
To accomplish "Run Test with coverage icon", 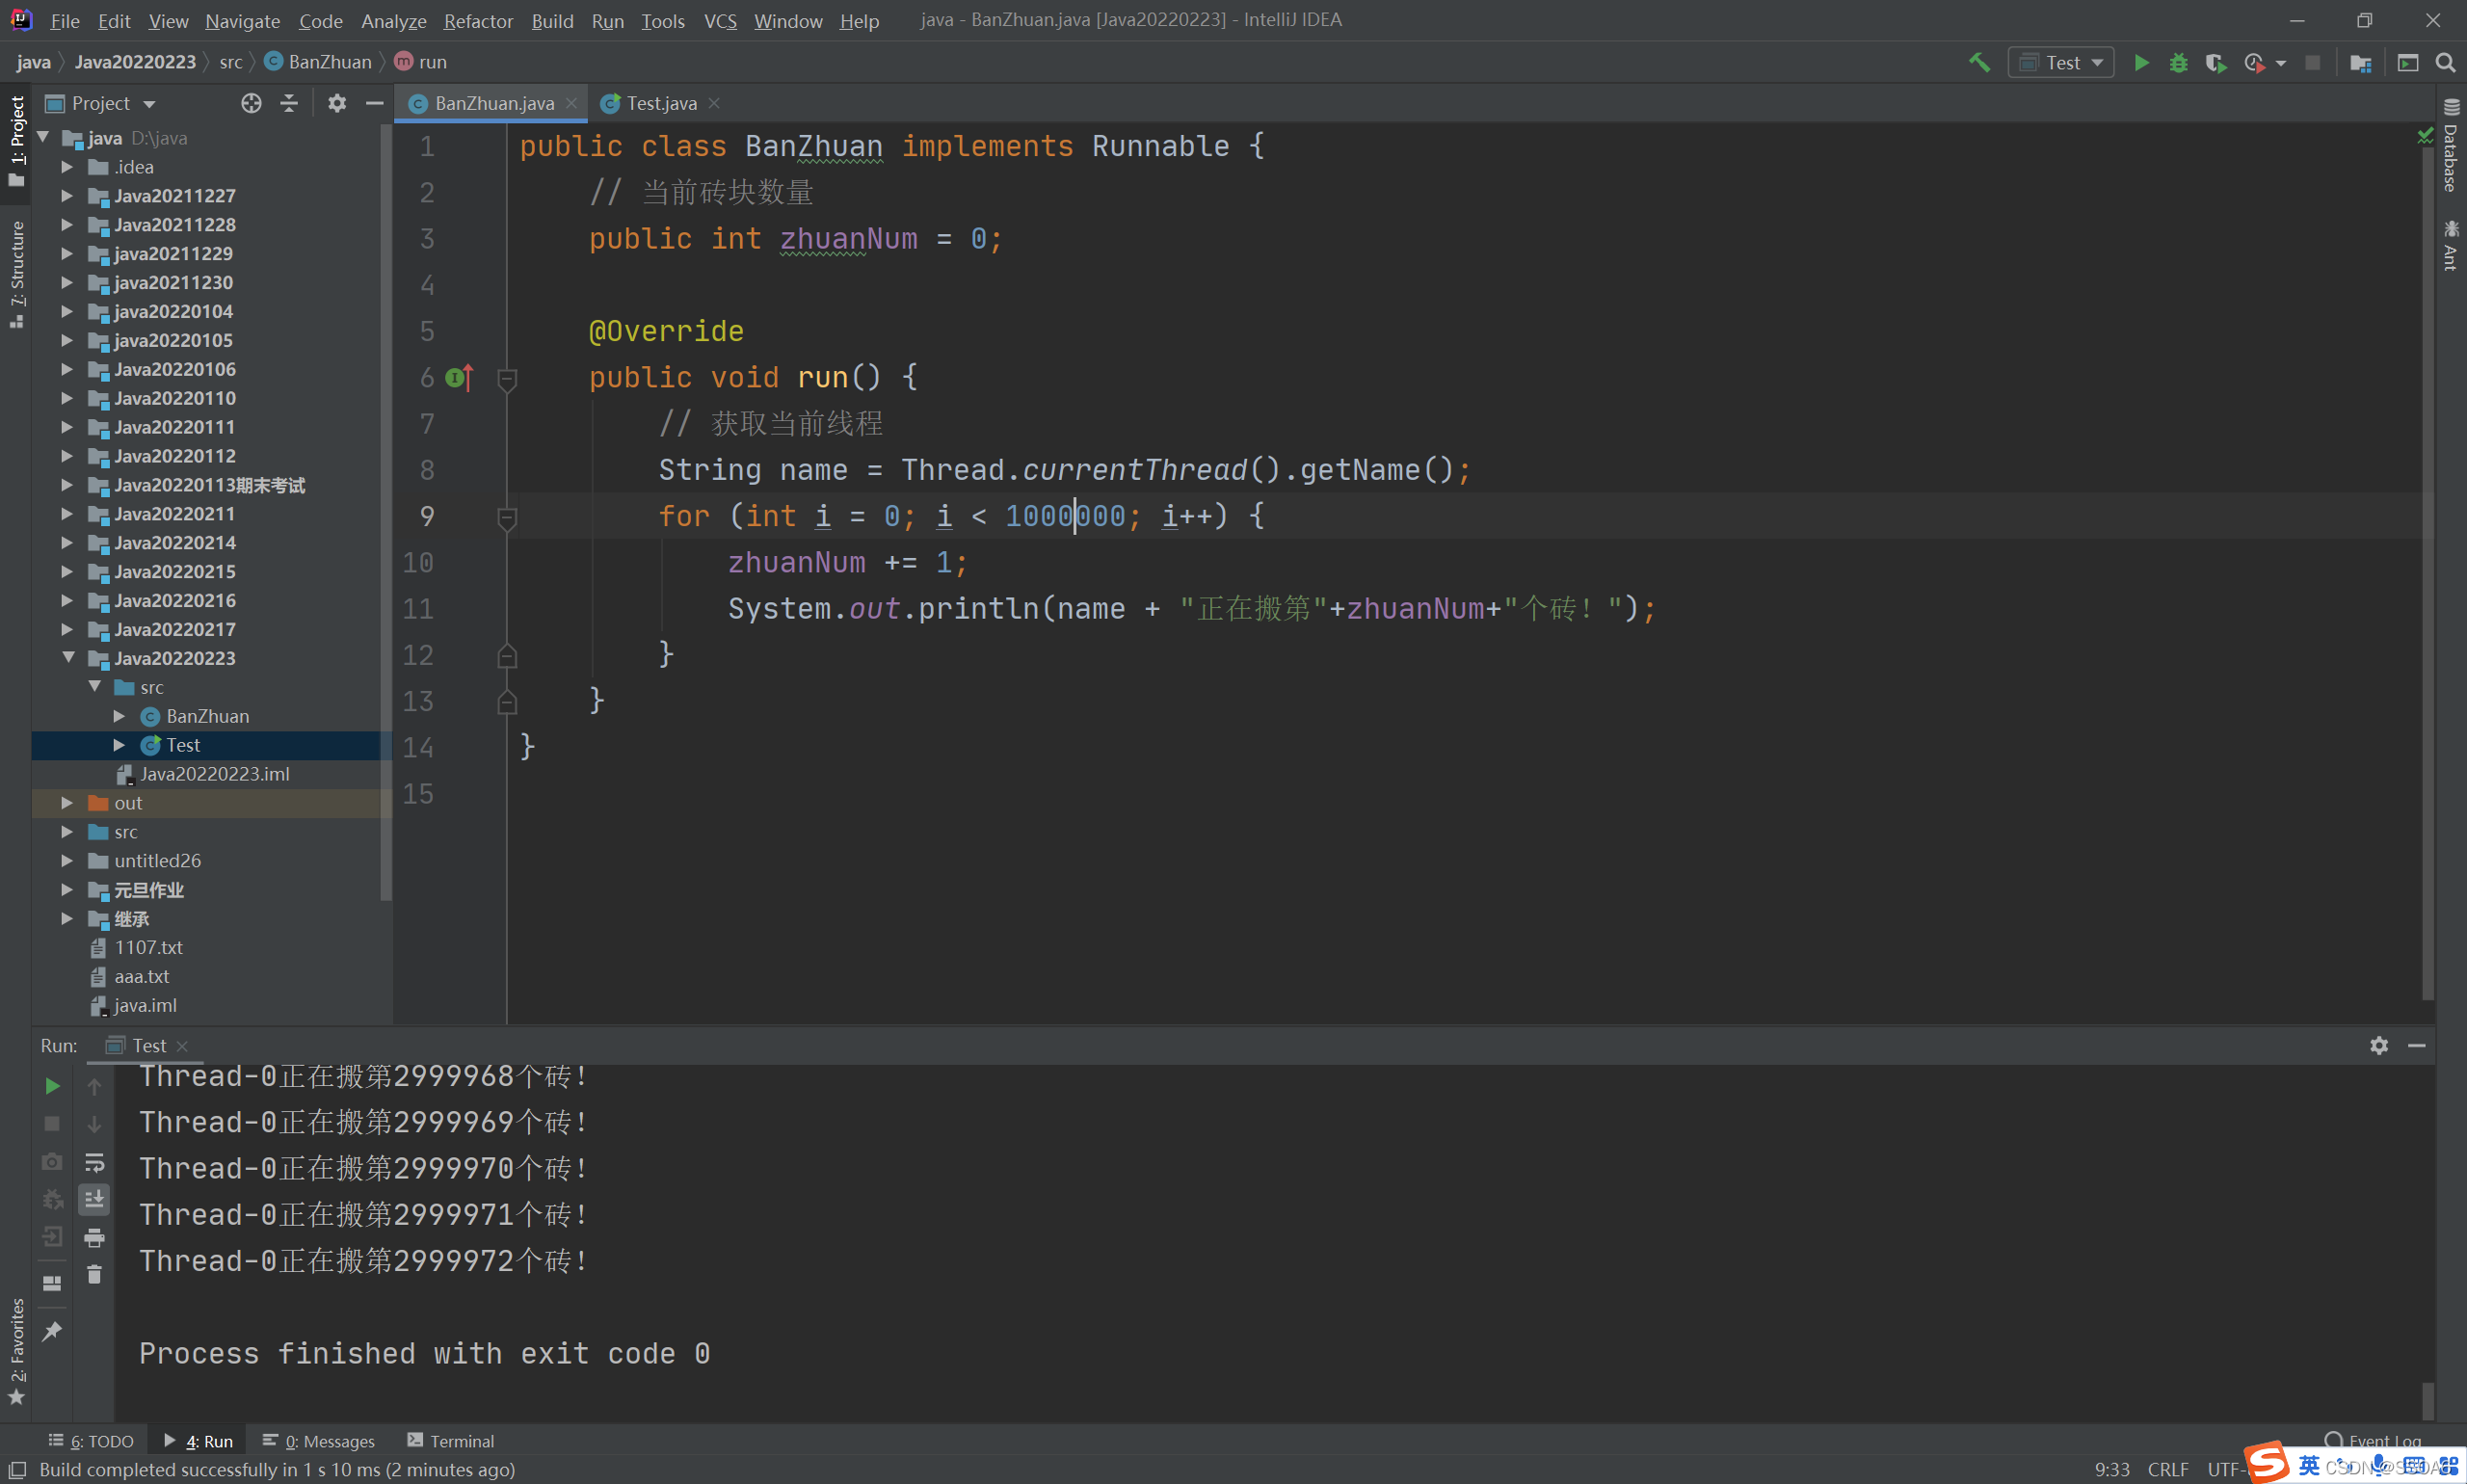I will click(2215, 62).
